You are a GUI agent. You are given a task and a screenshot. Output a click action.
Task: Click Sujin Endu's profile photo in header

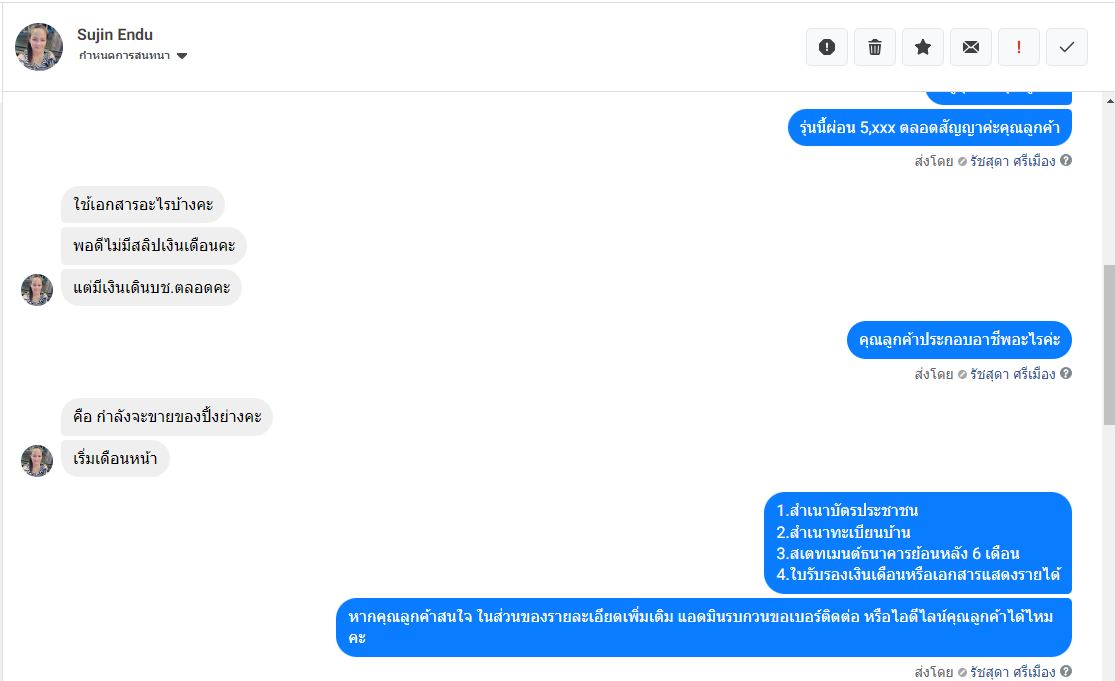point(38,47)
